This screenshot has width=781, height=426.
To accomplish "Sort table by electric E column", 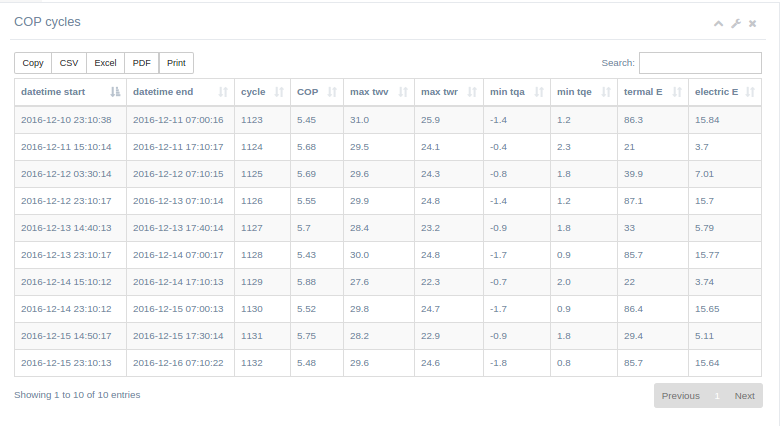I will click(x=725, y=92).
